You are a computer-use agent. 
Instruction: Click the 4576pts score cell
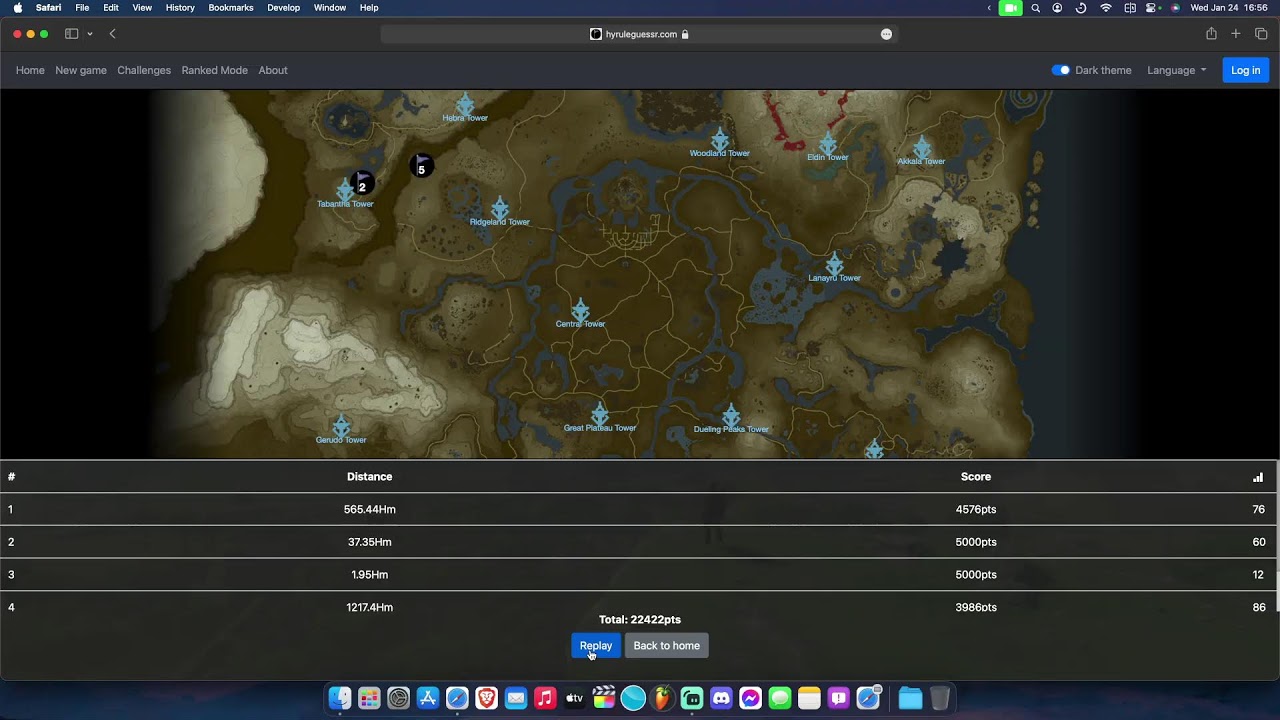[976, 510]
